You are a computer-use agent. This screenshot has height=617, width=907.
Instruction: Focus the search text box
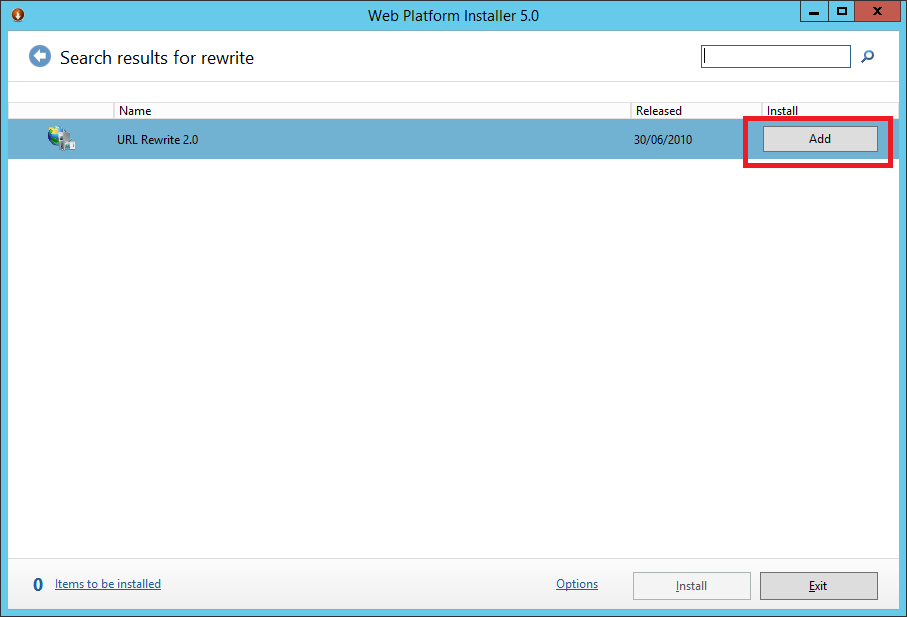[775, 57]
